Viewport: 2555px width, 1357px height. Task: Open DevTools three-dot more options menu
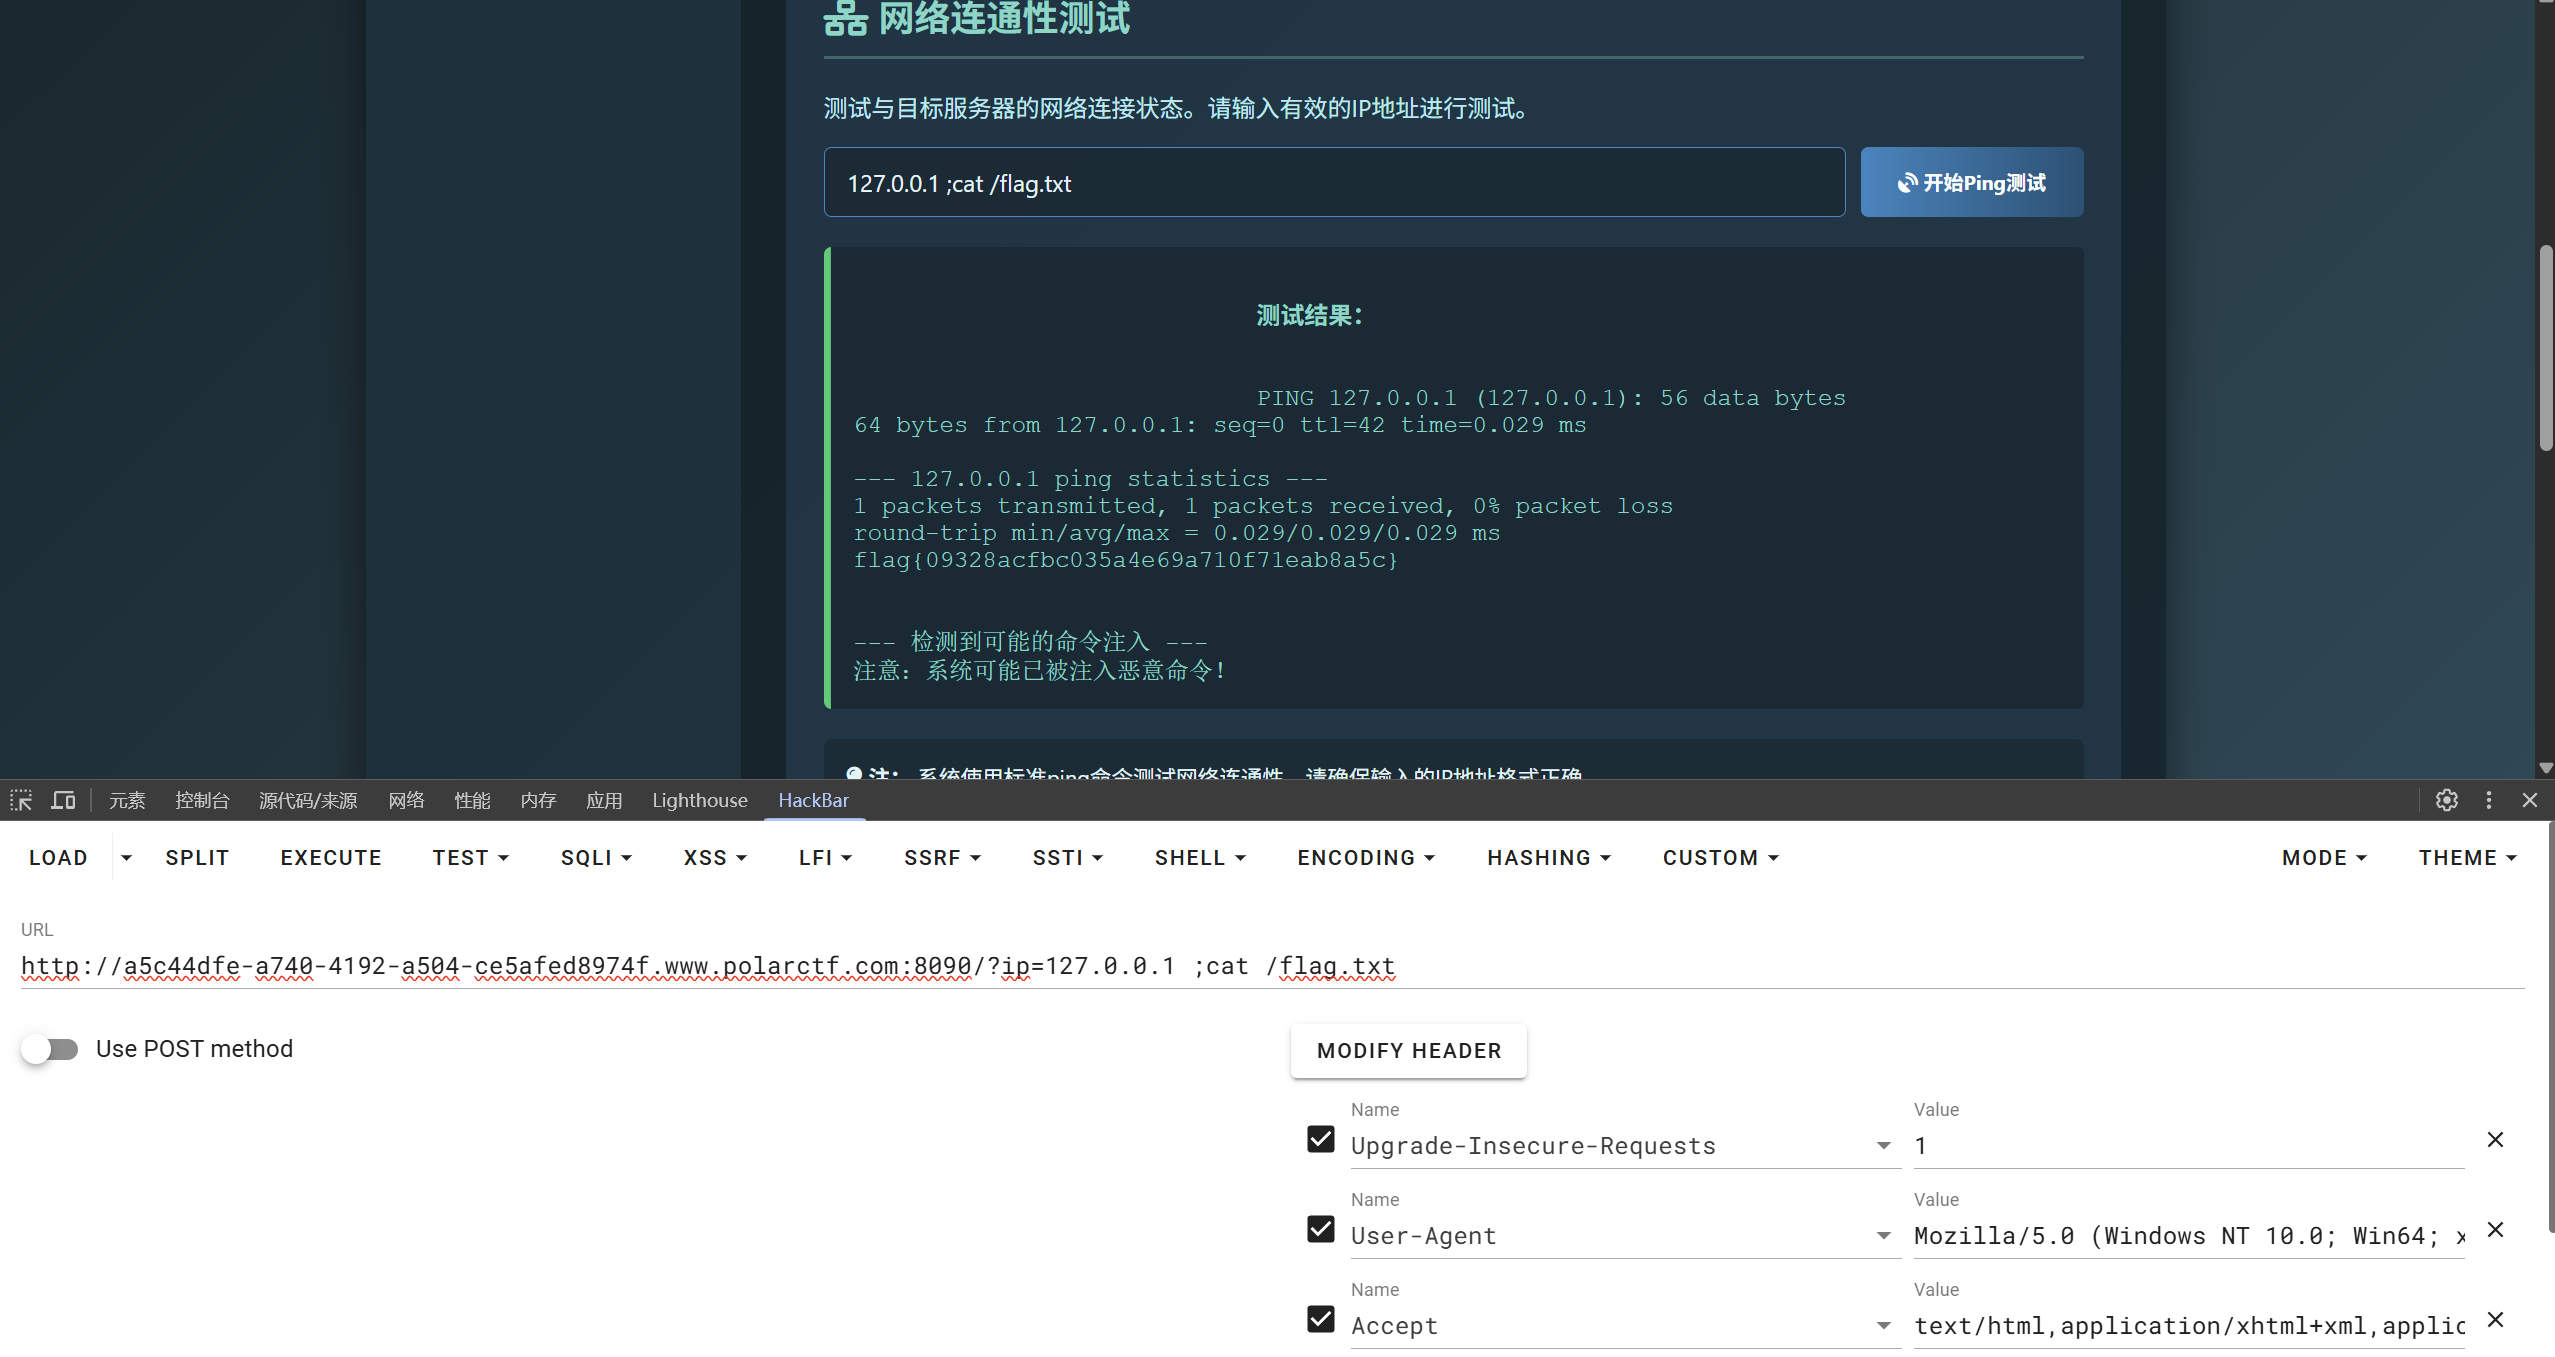[x=2489, y=800]
